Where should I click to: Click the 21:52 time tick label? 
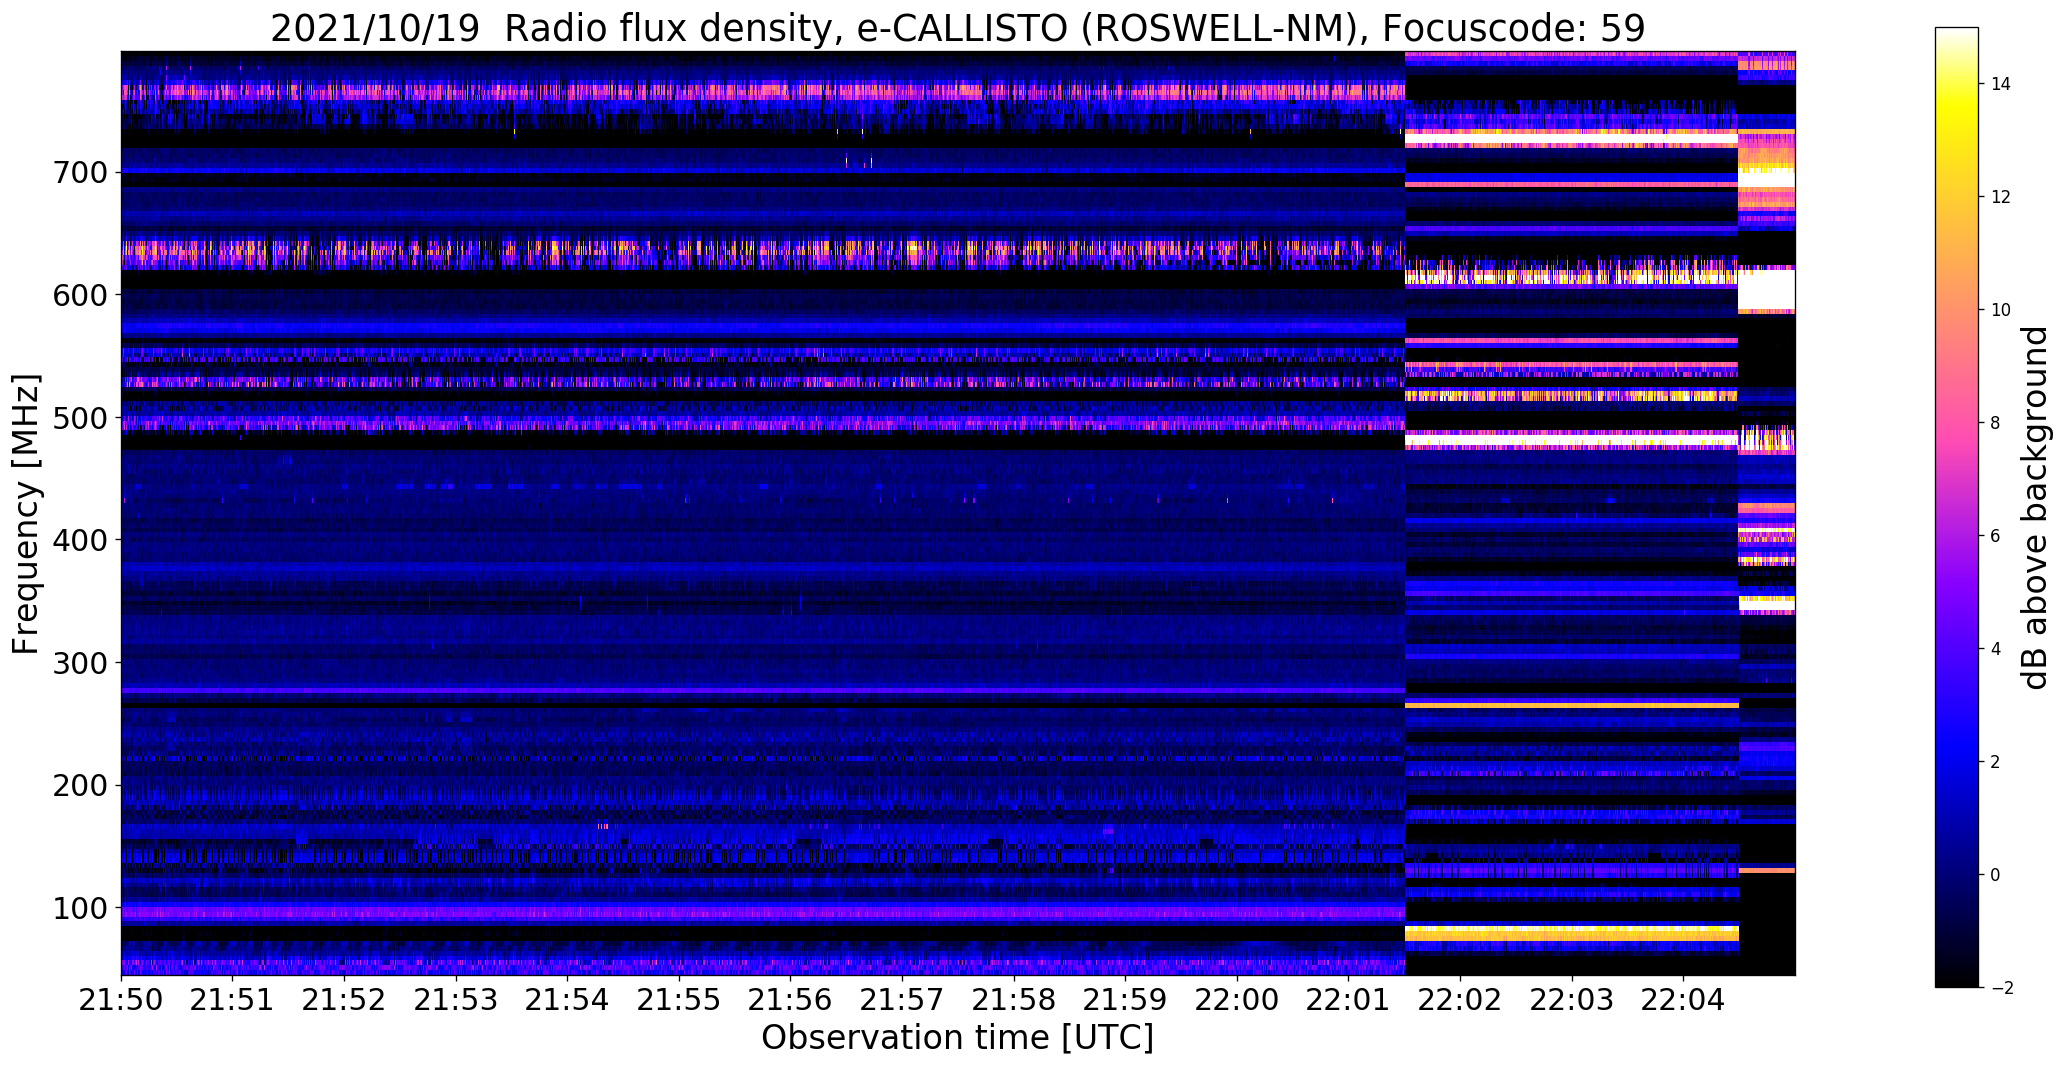[344, 999]
